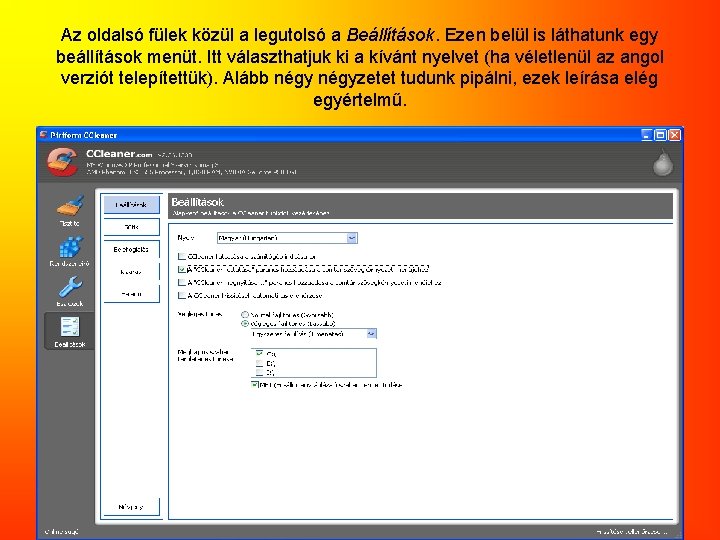Click the CCleaner.com header title
Screen dimensions: 720x540
point(119,154)
